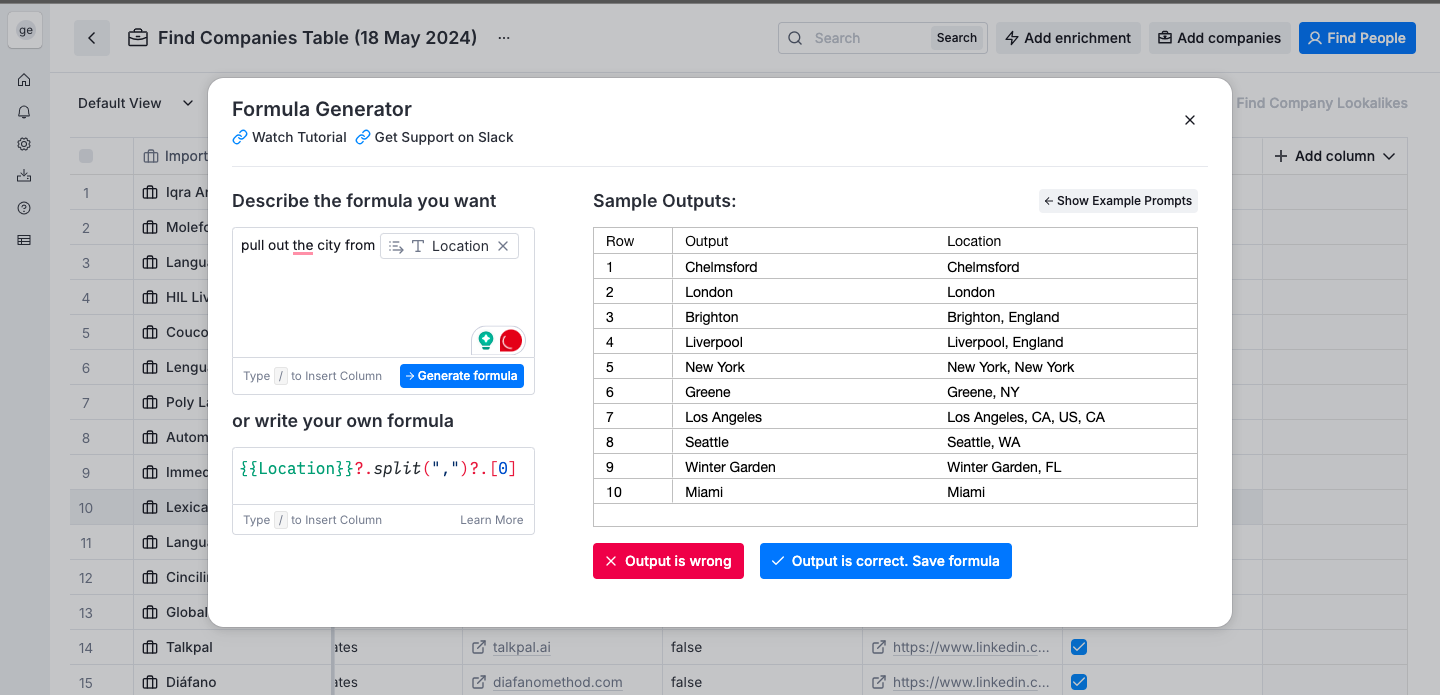This screenshot has width=1440, height=695.
Task: Open the three-dot menu next to the table title
Action: [x=504, y=38]
